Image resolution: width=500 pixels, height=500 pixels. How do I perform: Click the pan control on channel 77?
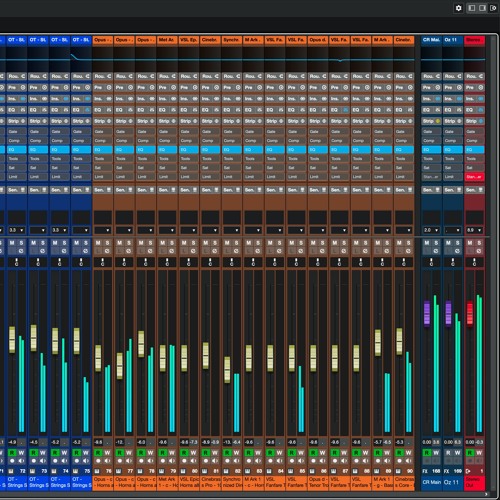[x=124, y=262]
